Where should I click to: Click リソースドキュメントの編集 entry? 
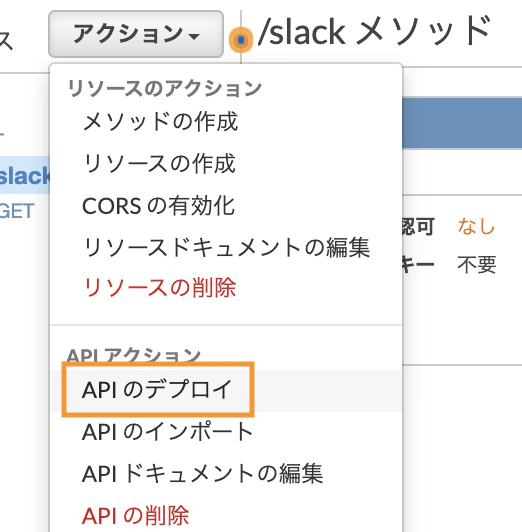tap(226, 247)
